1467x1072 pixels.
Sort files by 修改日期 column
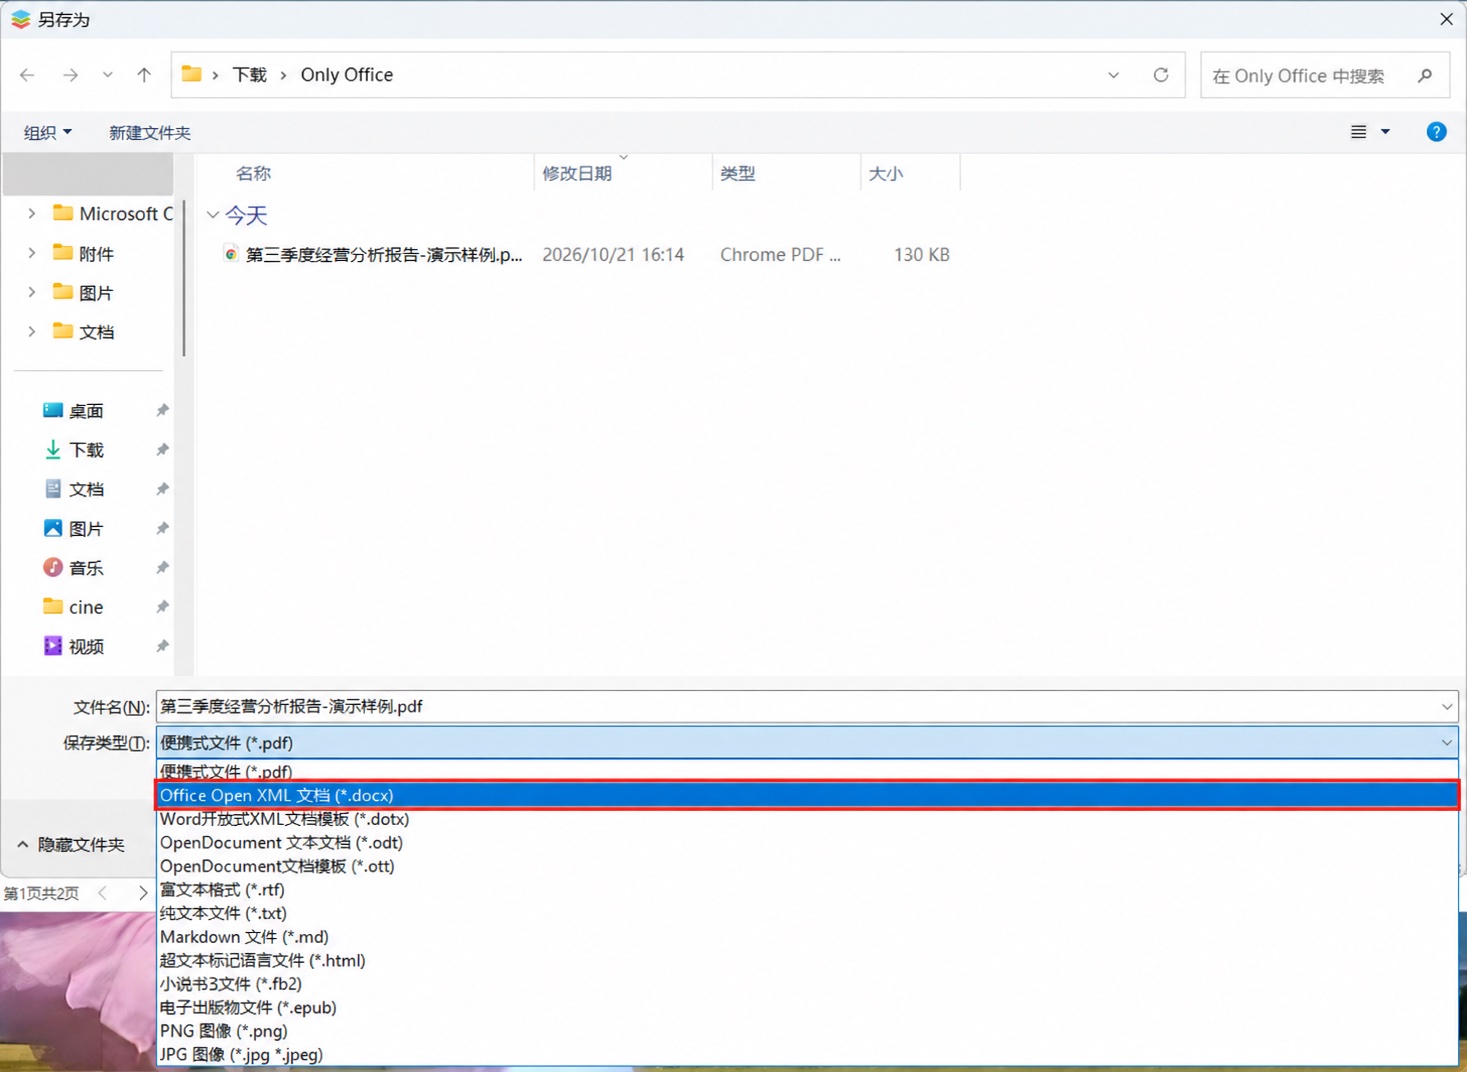577,173
